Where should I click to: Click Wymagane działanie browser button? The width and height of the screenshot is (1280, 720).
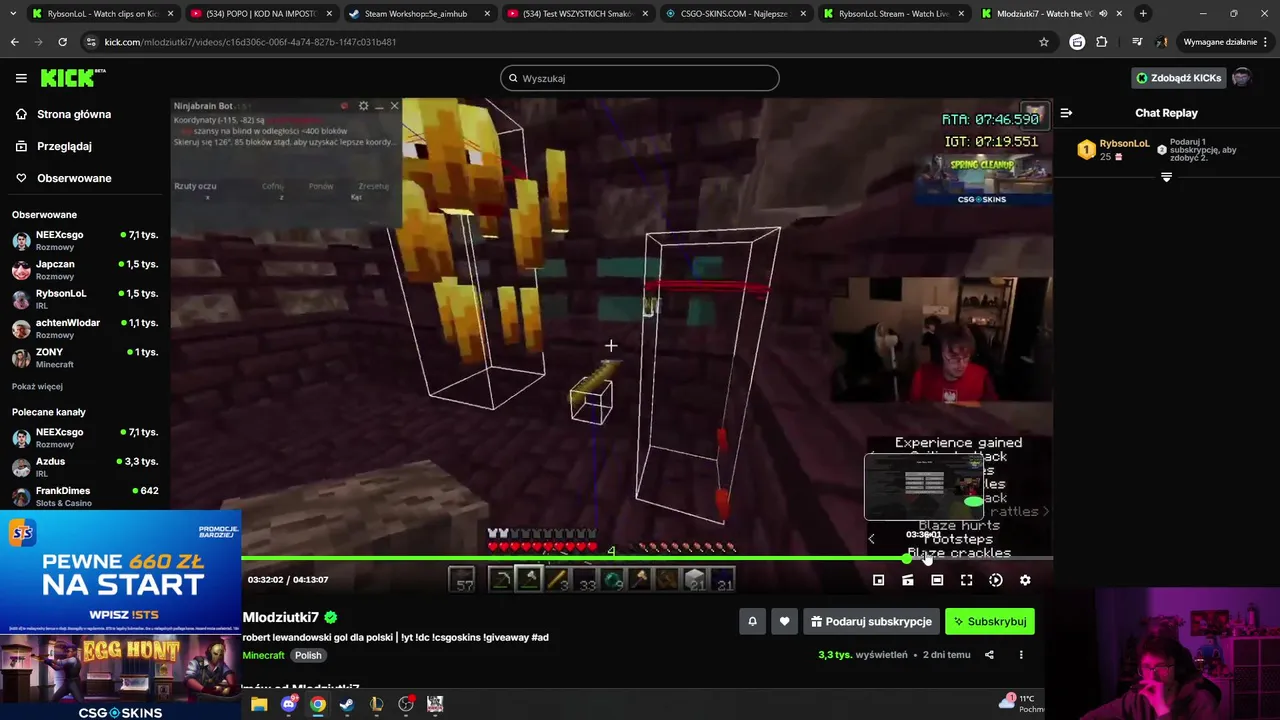coord(1226,42)
